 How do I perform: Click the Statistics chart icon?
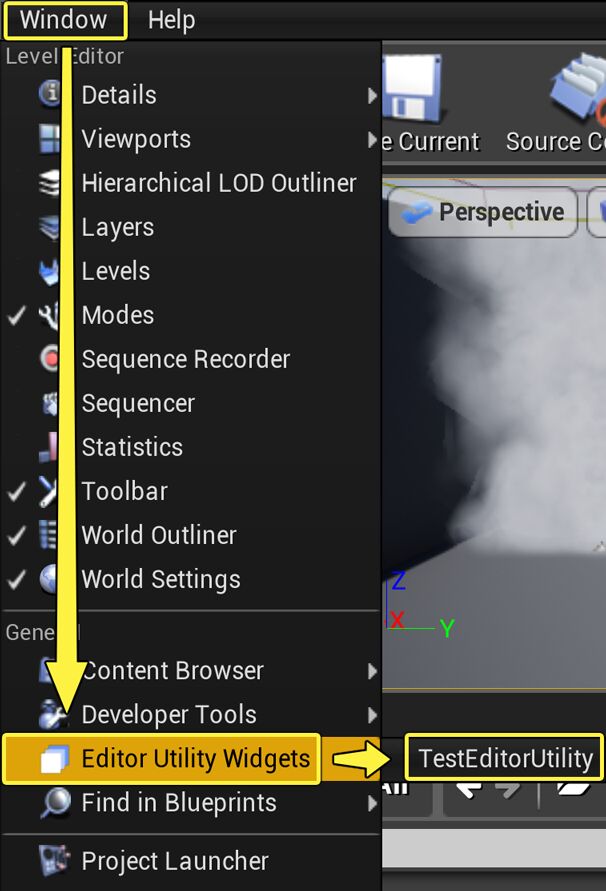[x=49, y=447]
